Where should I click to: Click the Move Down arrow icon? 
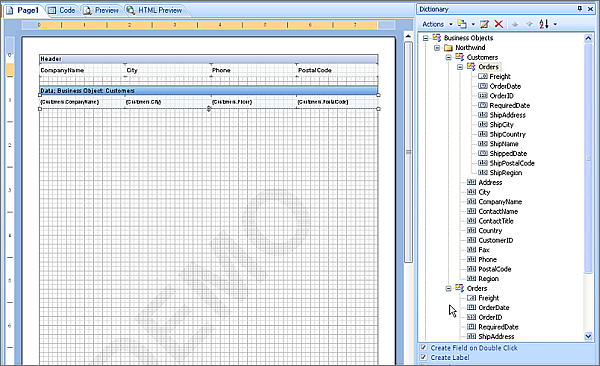[x=529, y=24]
